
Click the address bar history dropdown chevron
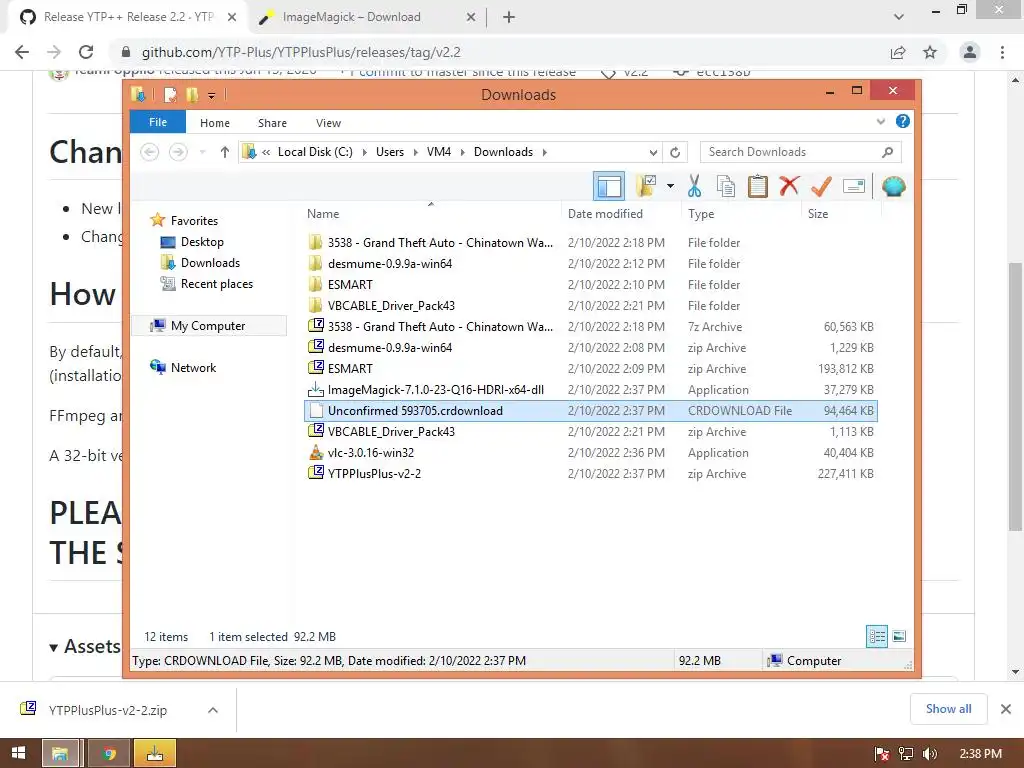point(653,153)
